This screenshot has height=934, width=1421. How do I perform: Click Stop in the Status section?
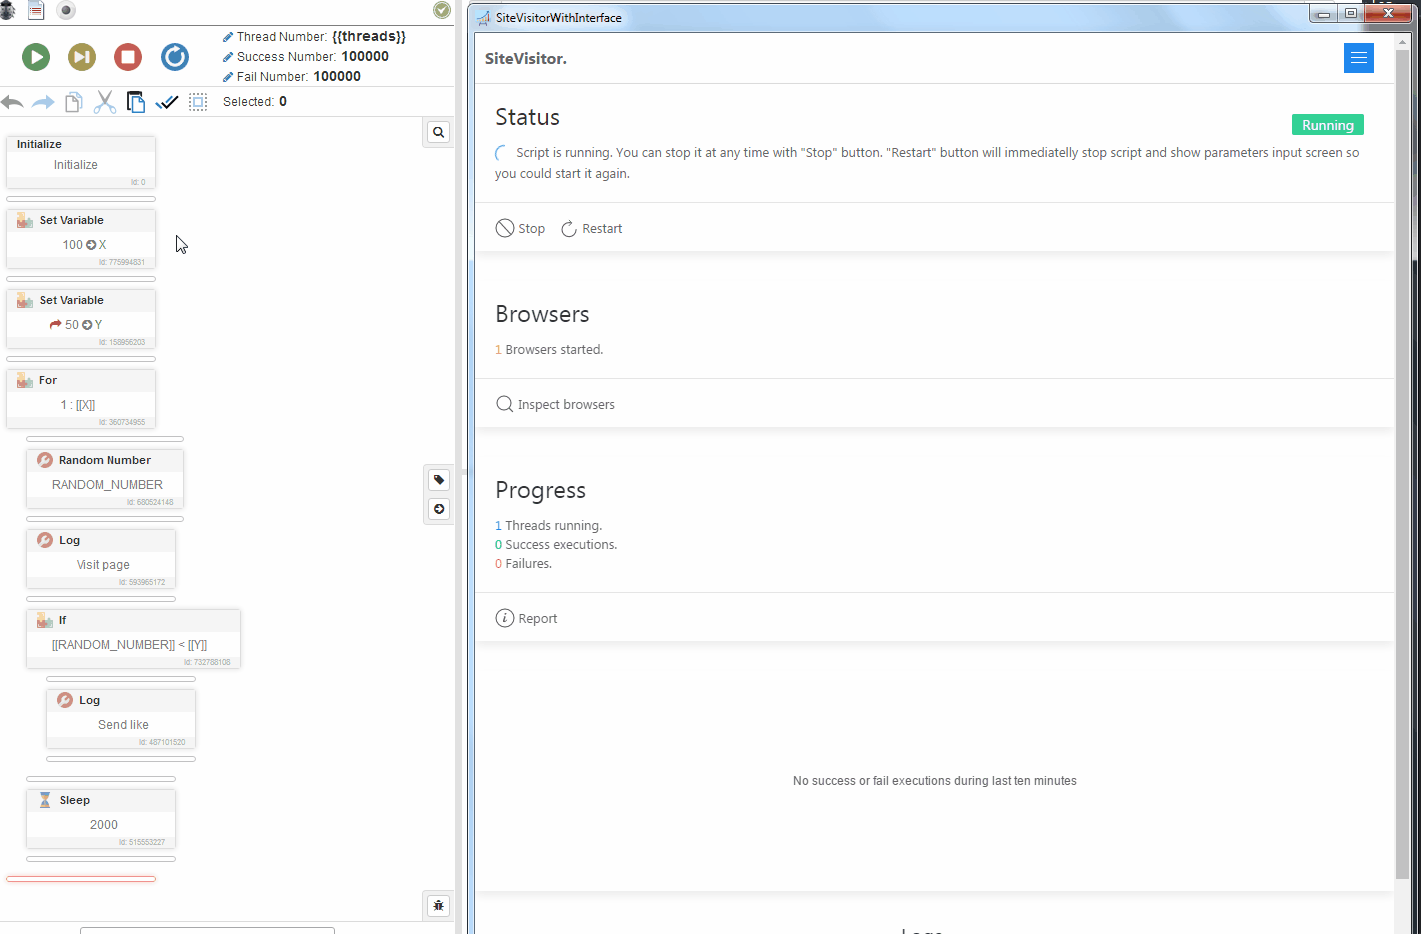click(x=520, y=229)
